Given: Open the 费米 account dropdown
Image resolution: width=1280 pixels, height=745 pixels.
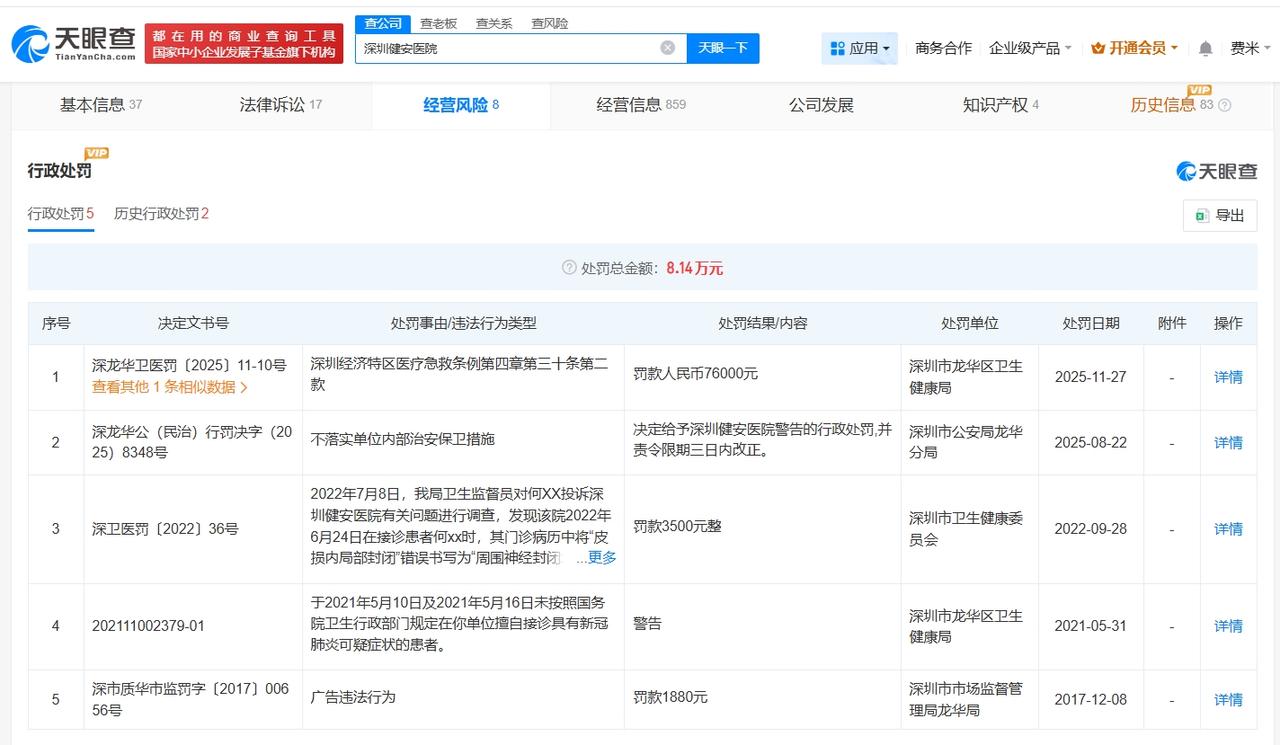Looking at the screenshot, I should click(1245, 47).
